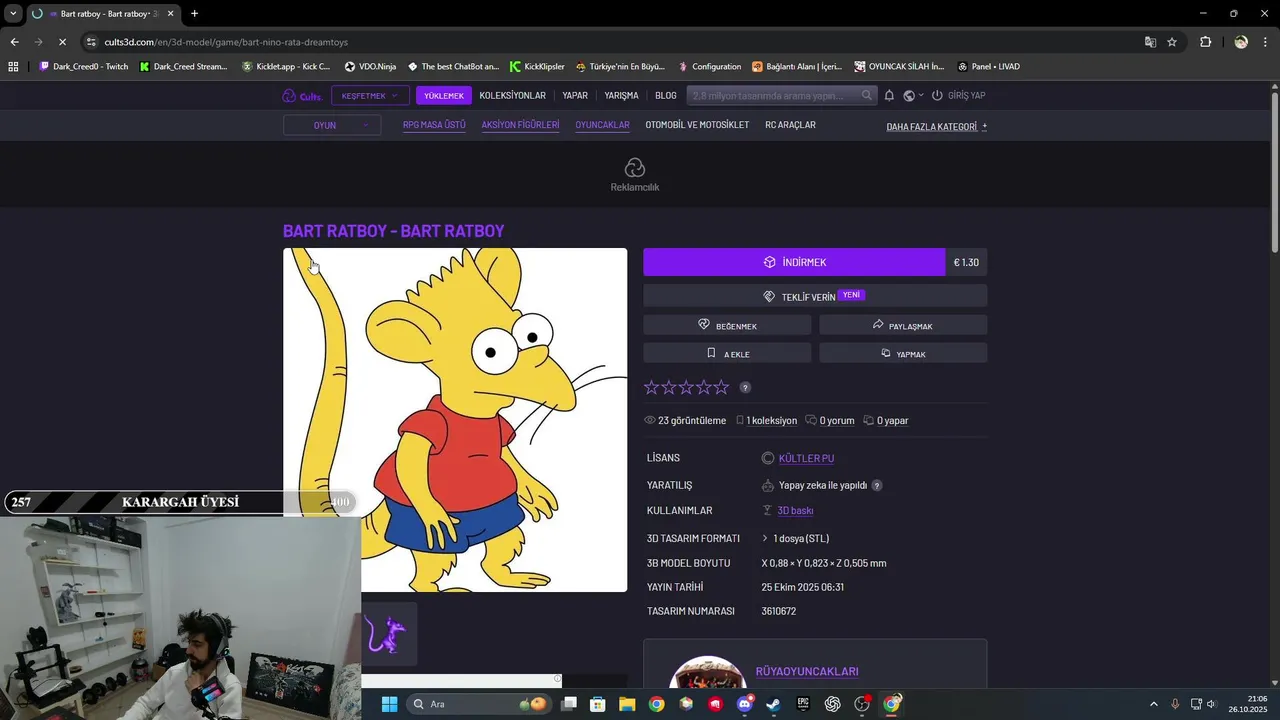Open the BLOG menu item

(666, 96)
